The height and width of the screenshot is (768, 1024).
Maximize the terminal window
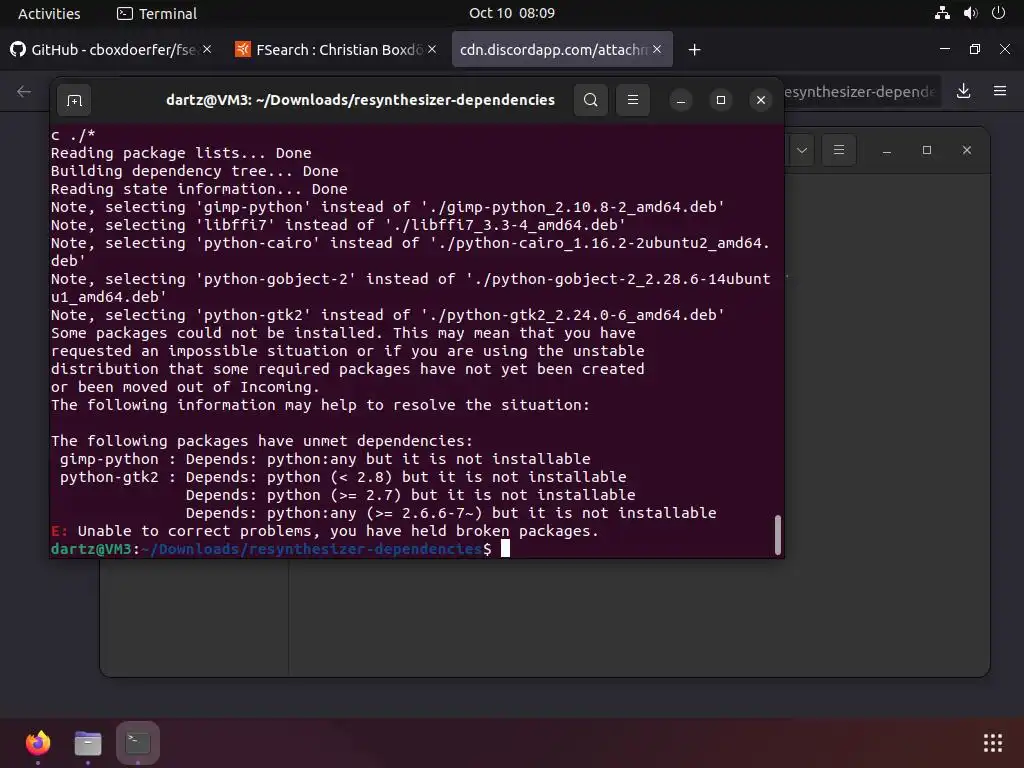(x=721, y=100)
